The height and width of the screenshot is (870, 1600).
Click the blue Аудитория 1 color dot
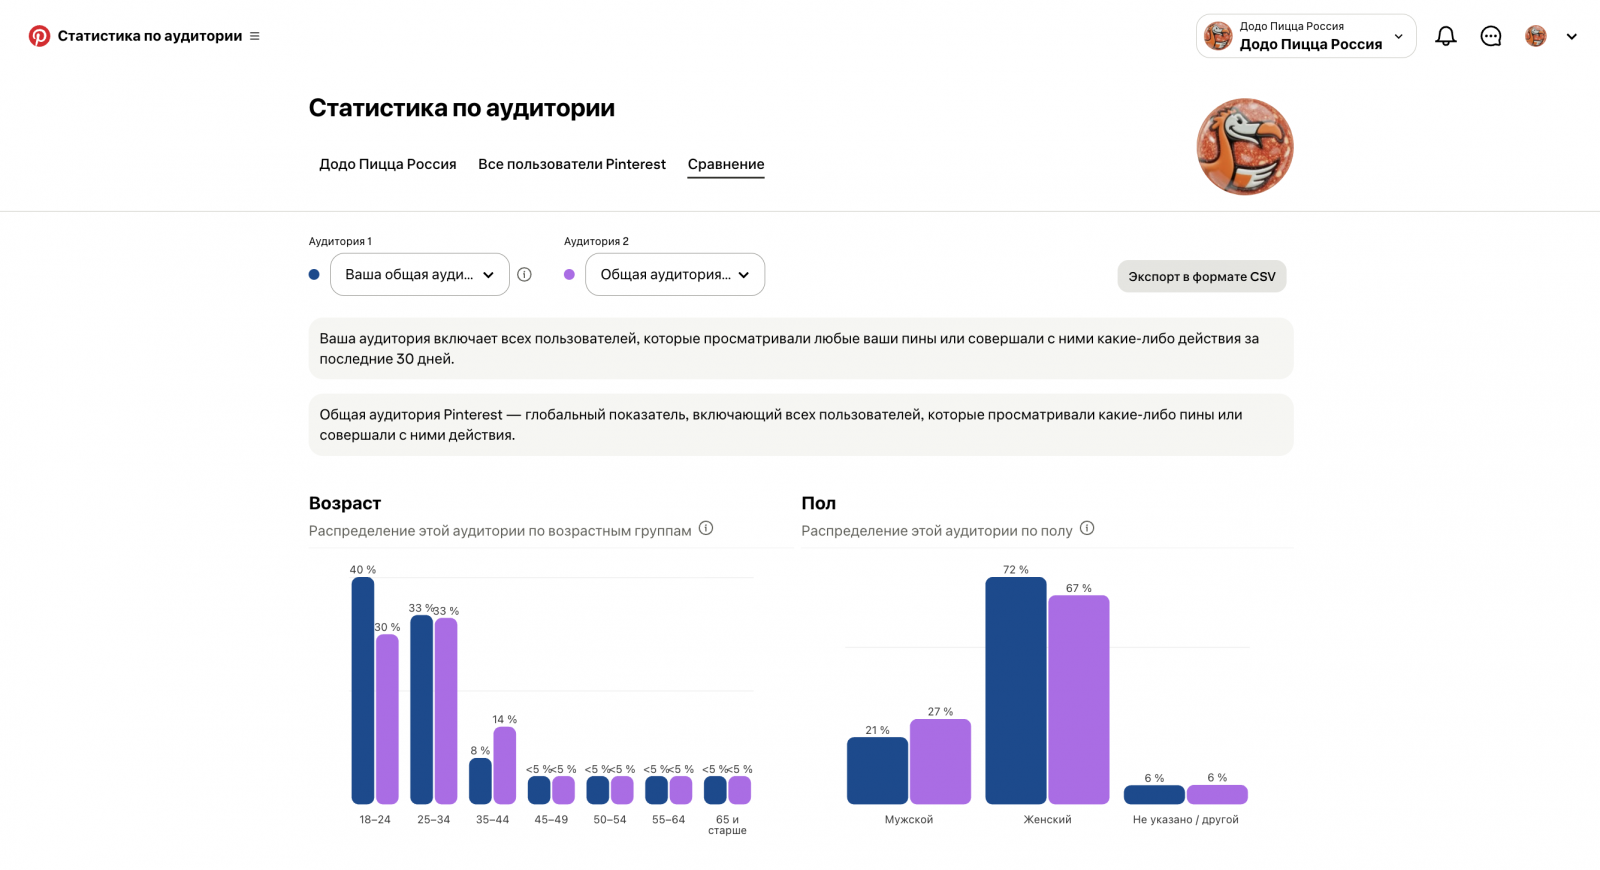pos(314,274)
